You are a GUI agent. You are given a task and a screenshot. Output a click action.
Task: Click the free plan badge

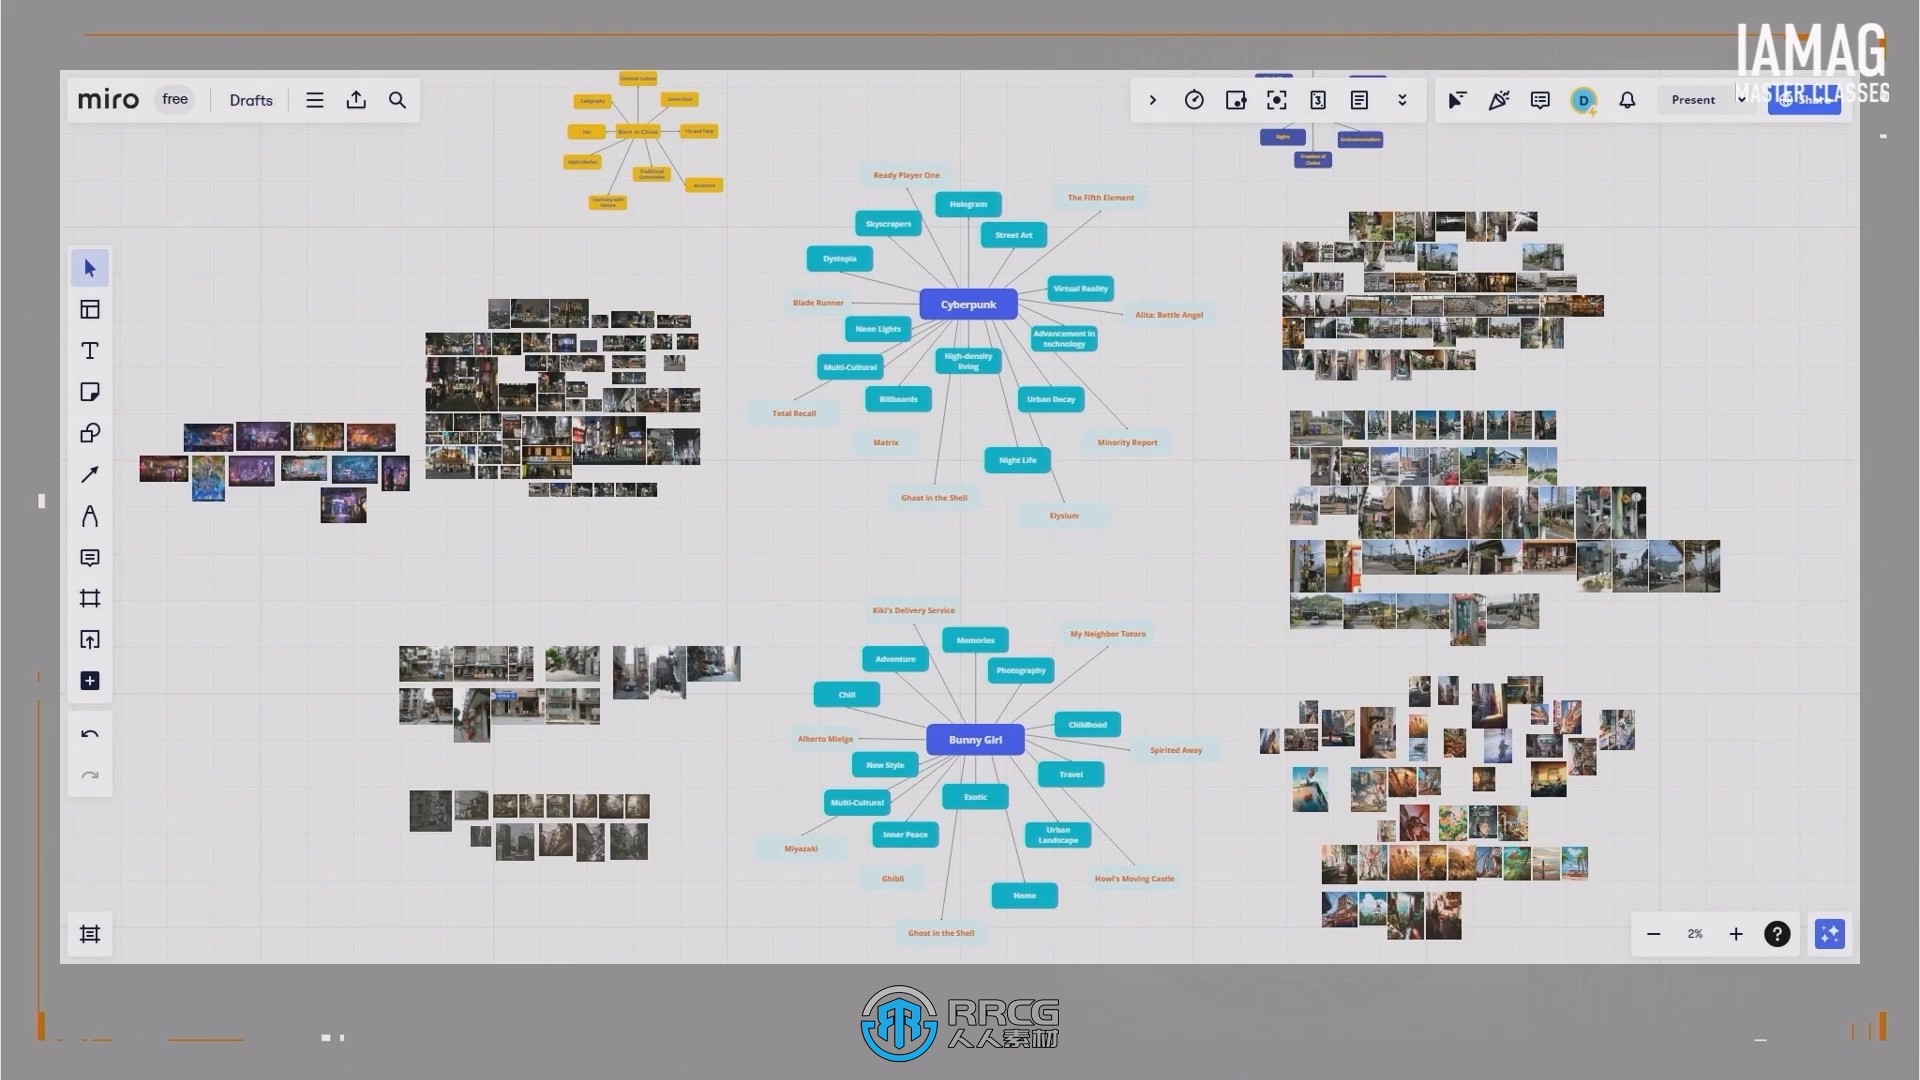coord(175,99)
